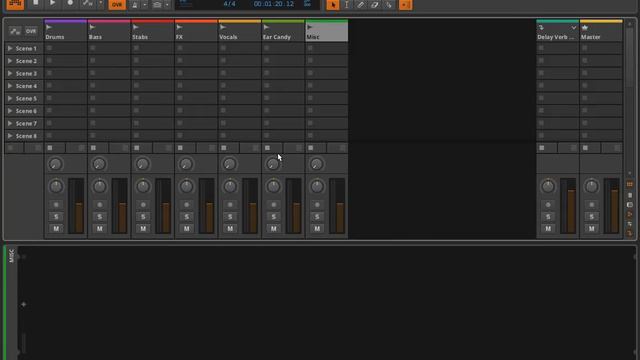Click the metronome icon in toolbar
The width and height of the screenshot is (640, 360).
pos(135,4)
